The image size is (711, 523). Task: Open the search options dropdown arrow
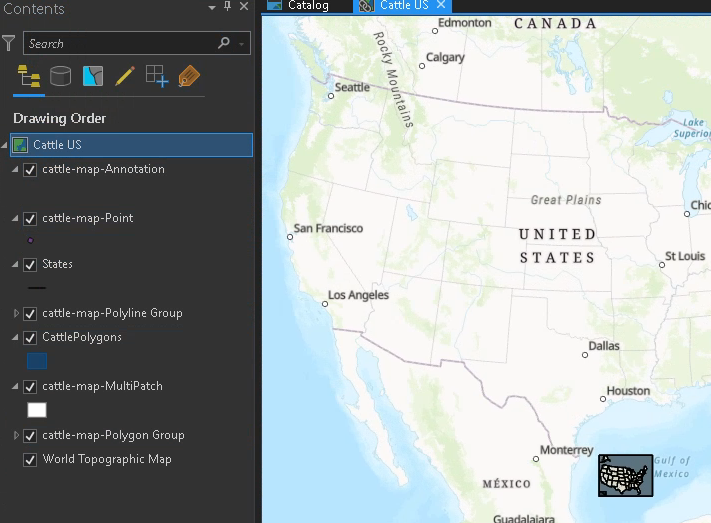[x=242, y=44]
